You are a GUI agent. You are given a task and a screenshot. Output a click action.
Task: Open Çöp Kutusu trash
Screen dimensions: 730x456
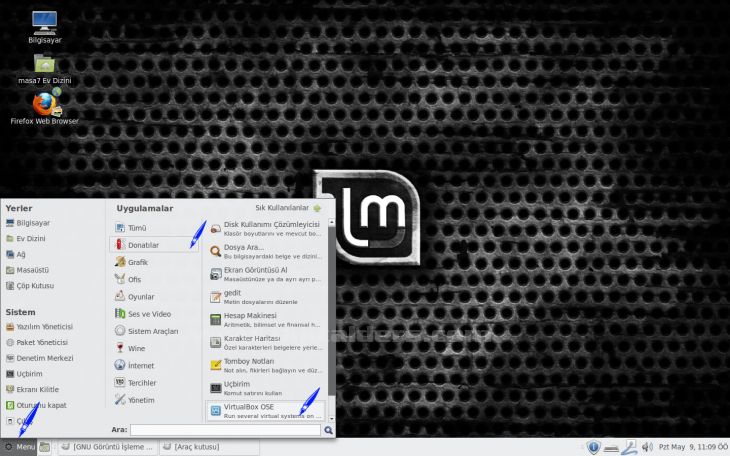click(x=30, y=286)
